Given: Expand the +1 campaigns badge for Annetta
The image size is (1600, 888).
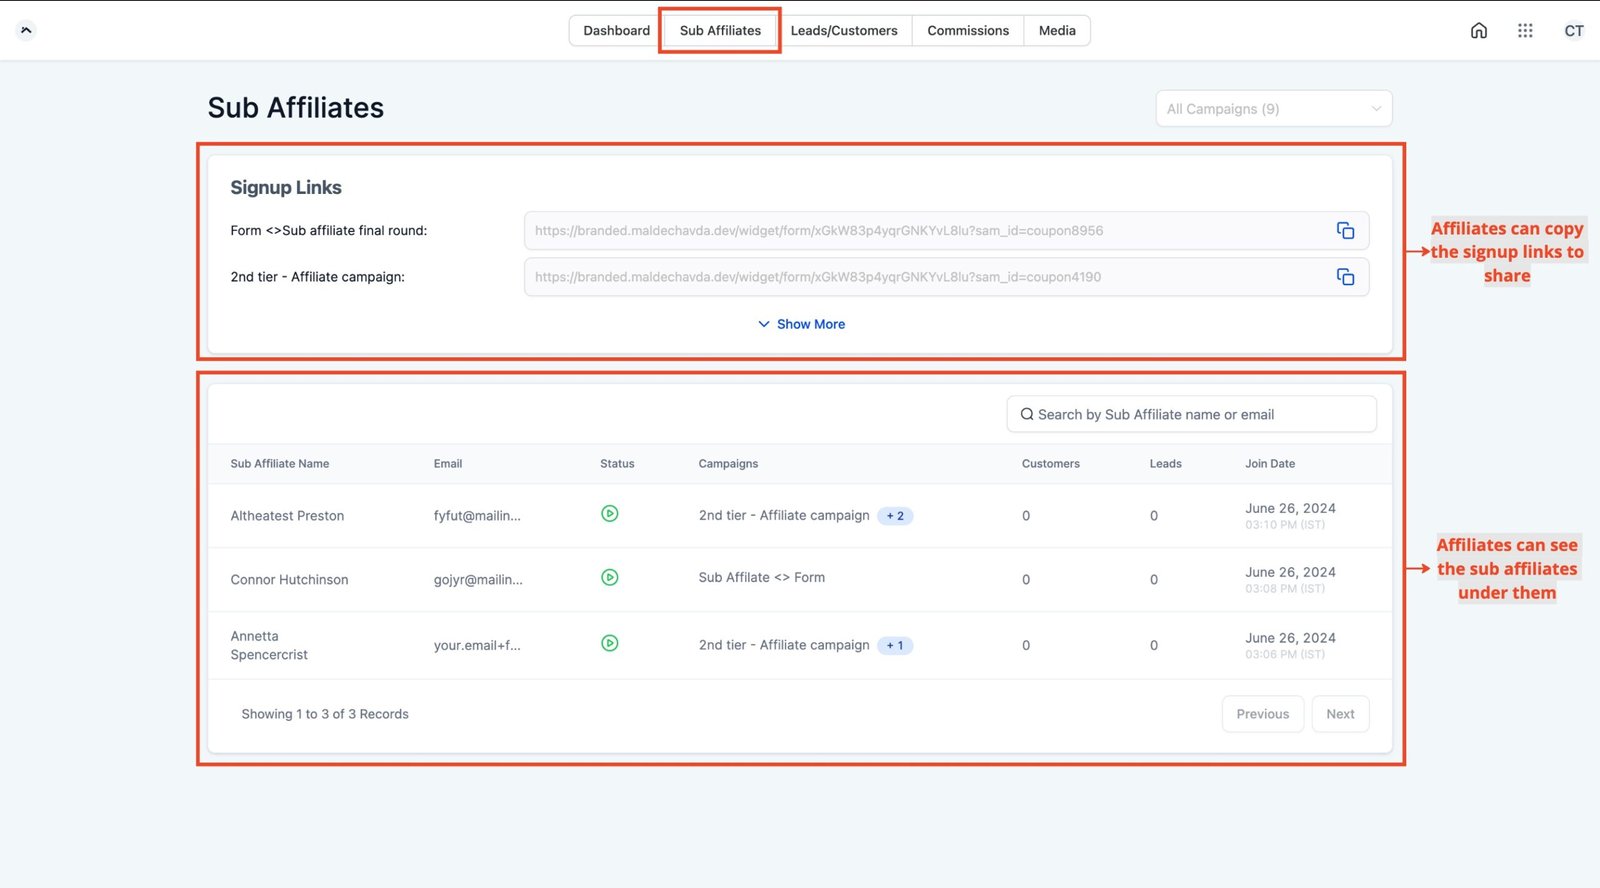Looking at the screenshot, I should pyautogui.click(x=895, y=646).
